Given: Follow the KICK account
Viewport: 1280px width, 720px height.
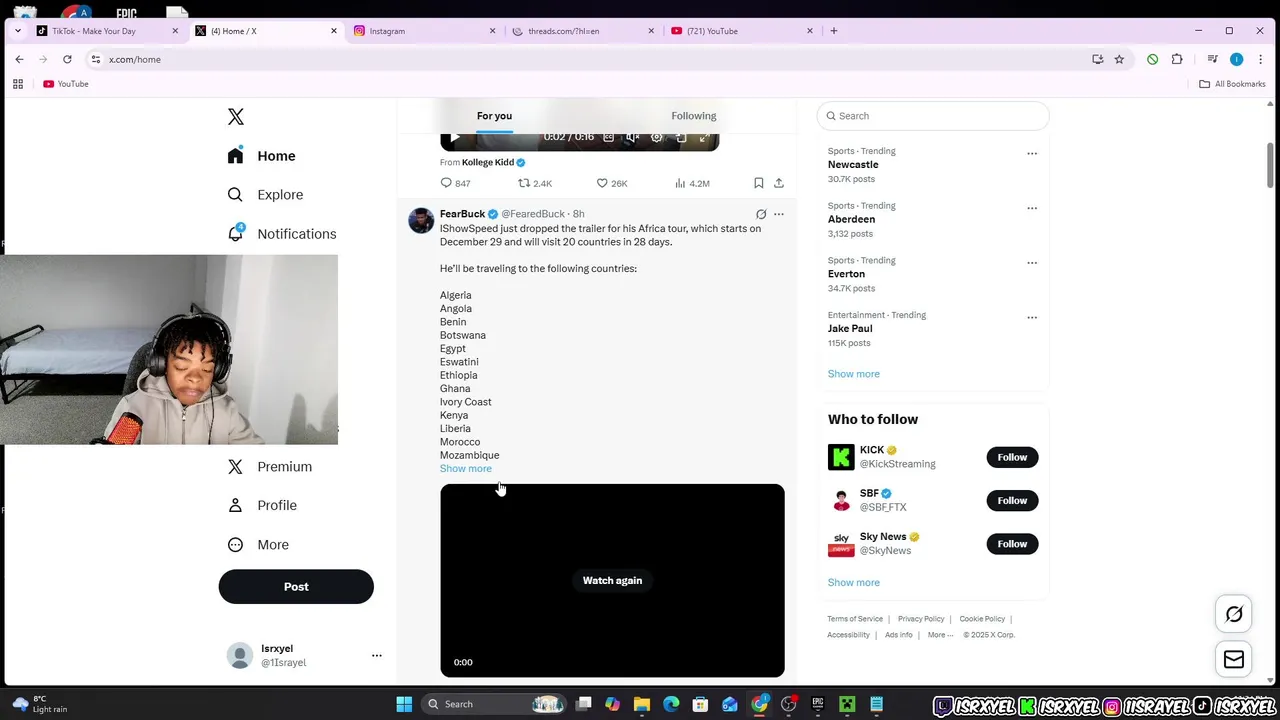Looking at the screenshot, I should (1012, 457).
